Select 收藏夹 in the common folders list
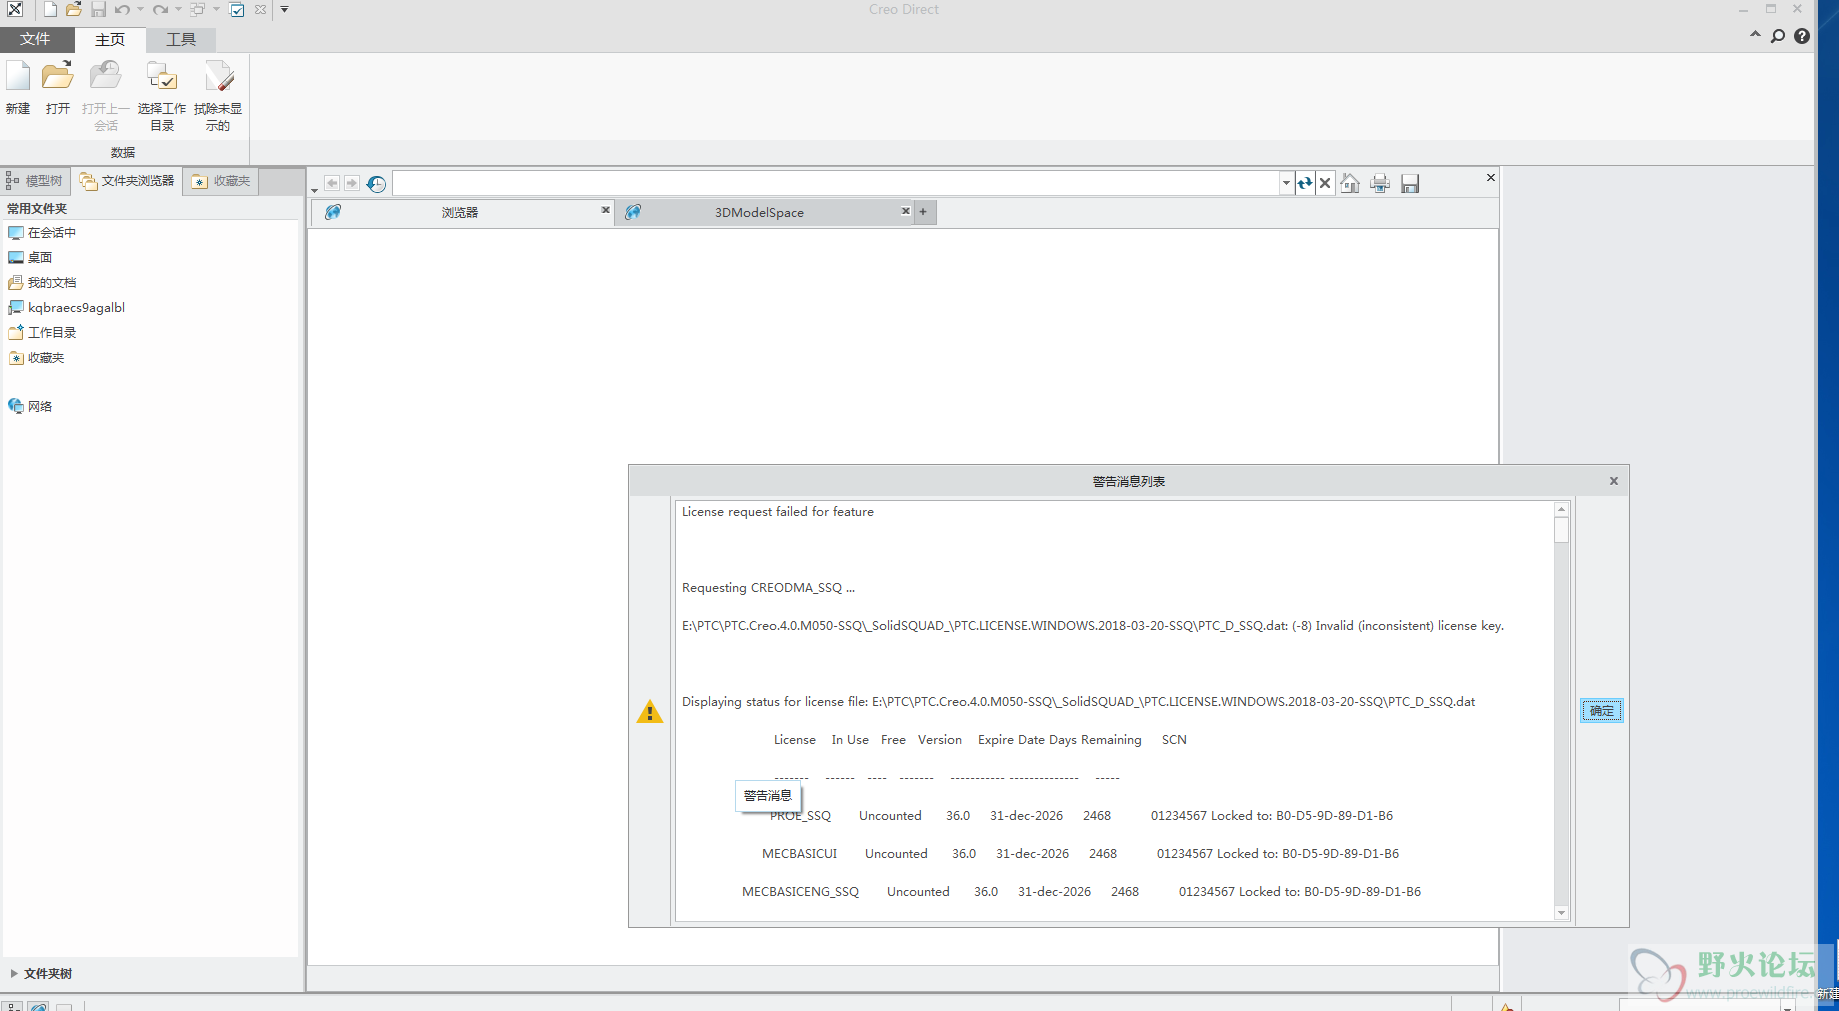 click(x=36, y=358)
